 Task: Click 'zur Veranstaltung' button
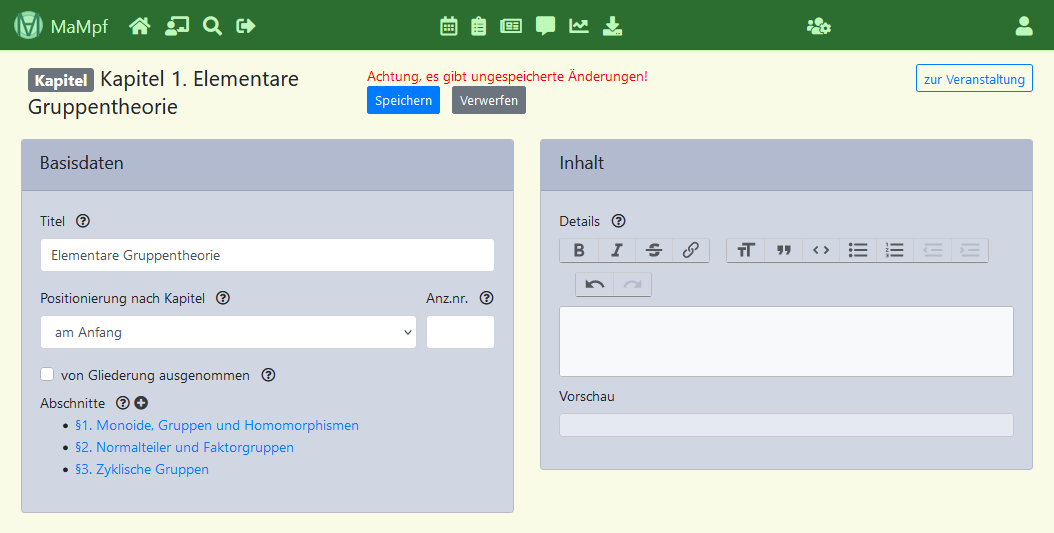tap(973, 79)
